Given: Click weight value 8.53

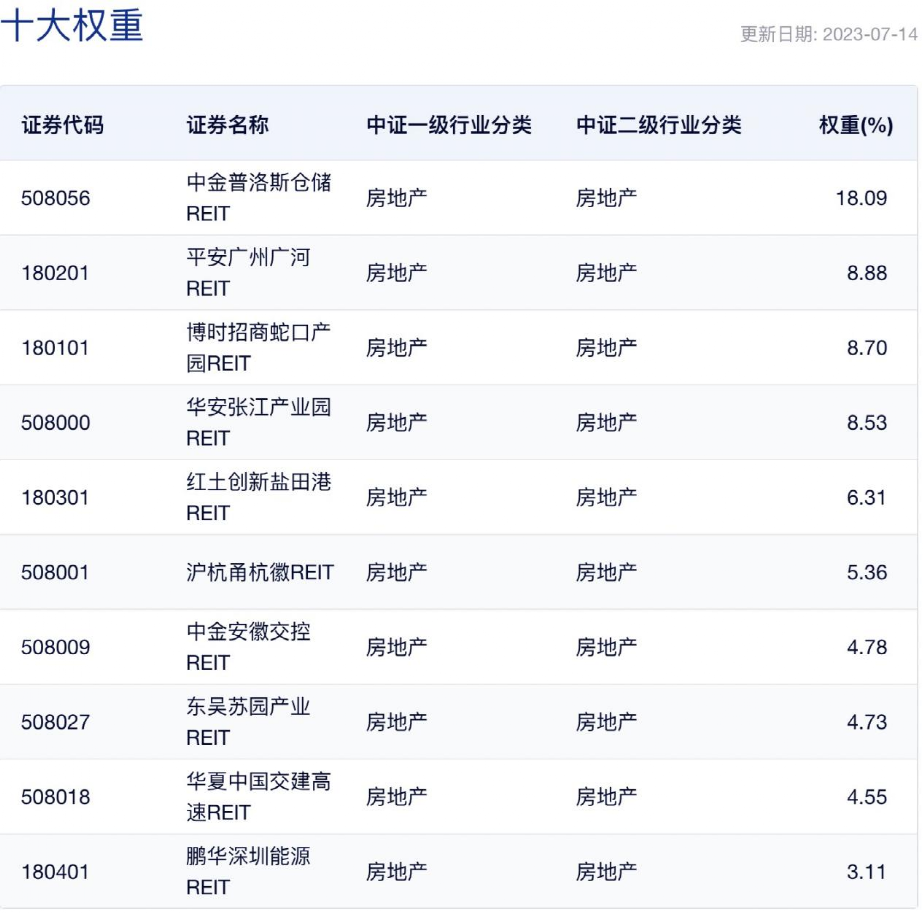Looking at the screenshot, I should coord(867,423).
